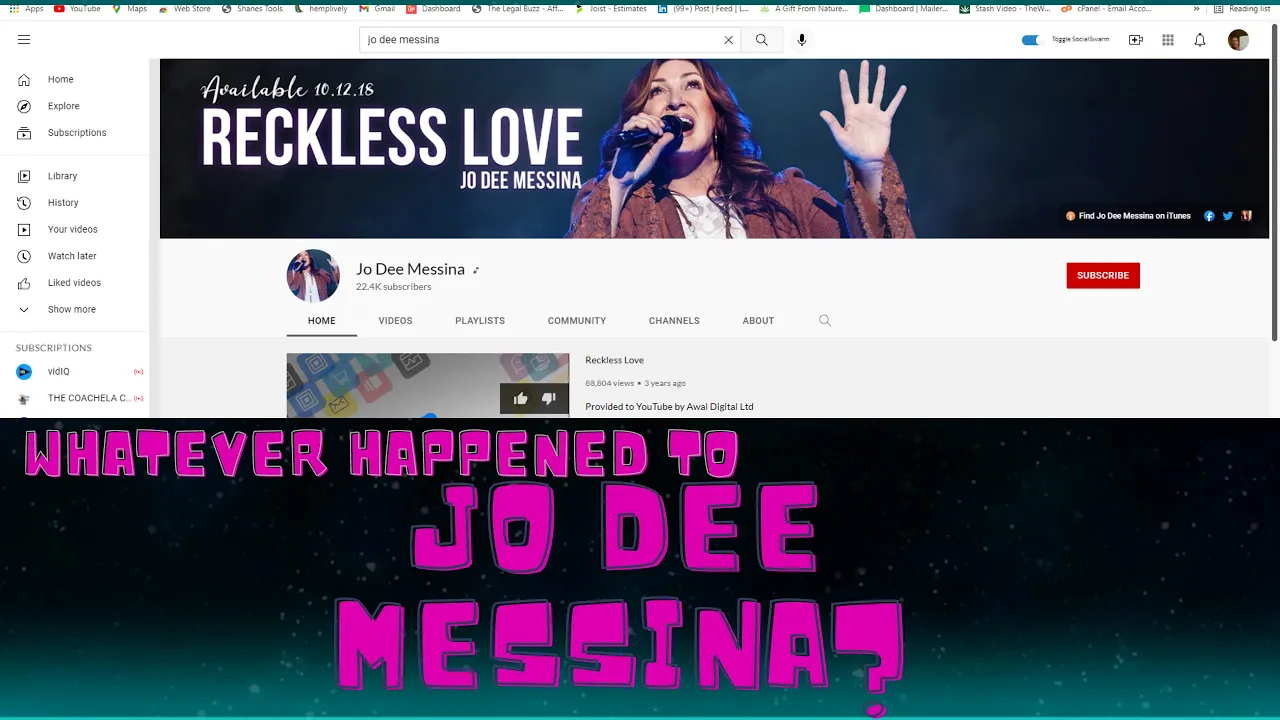Click the magnifier search button

762,40
